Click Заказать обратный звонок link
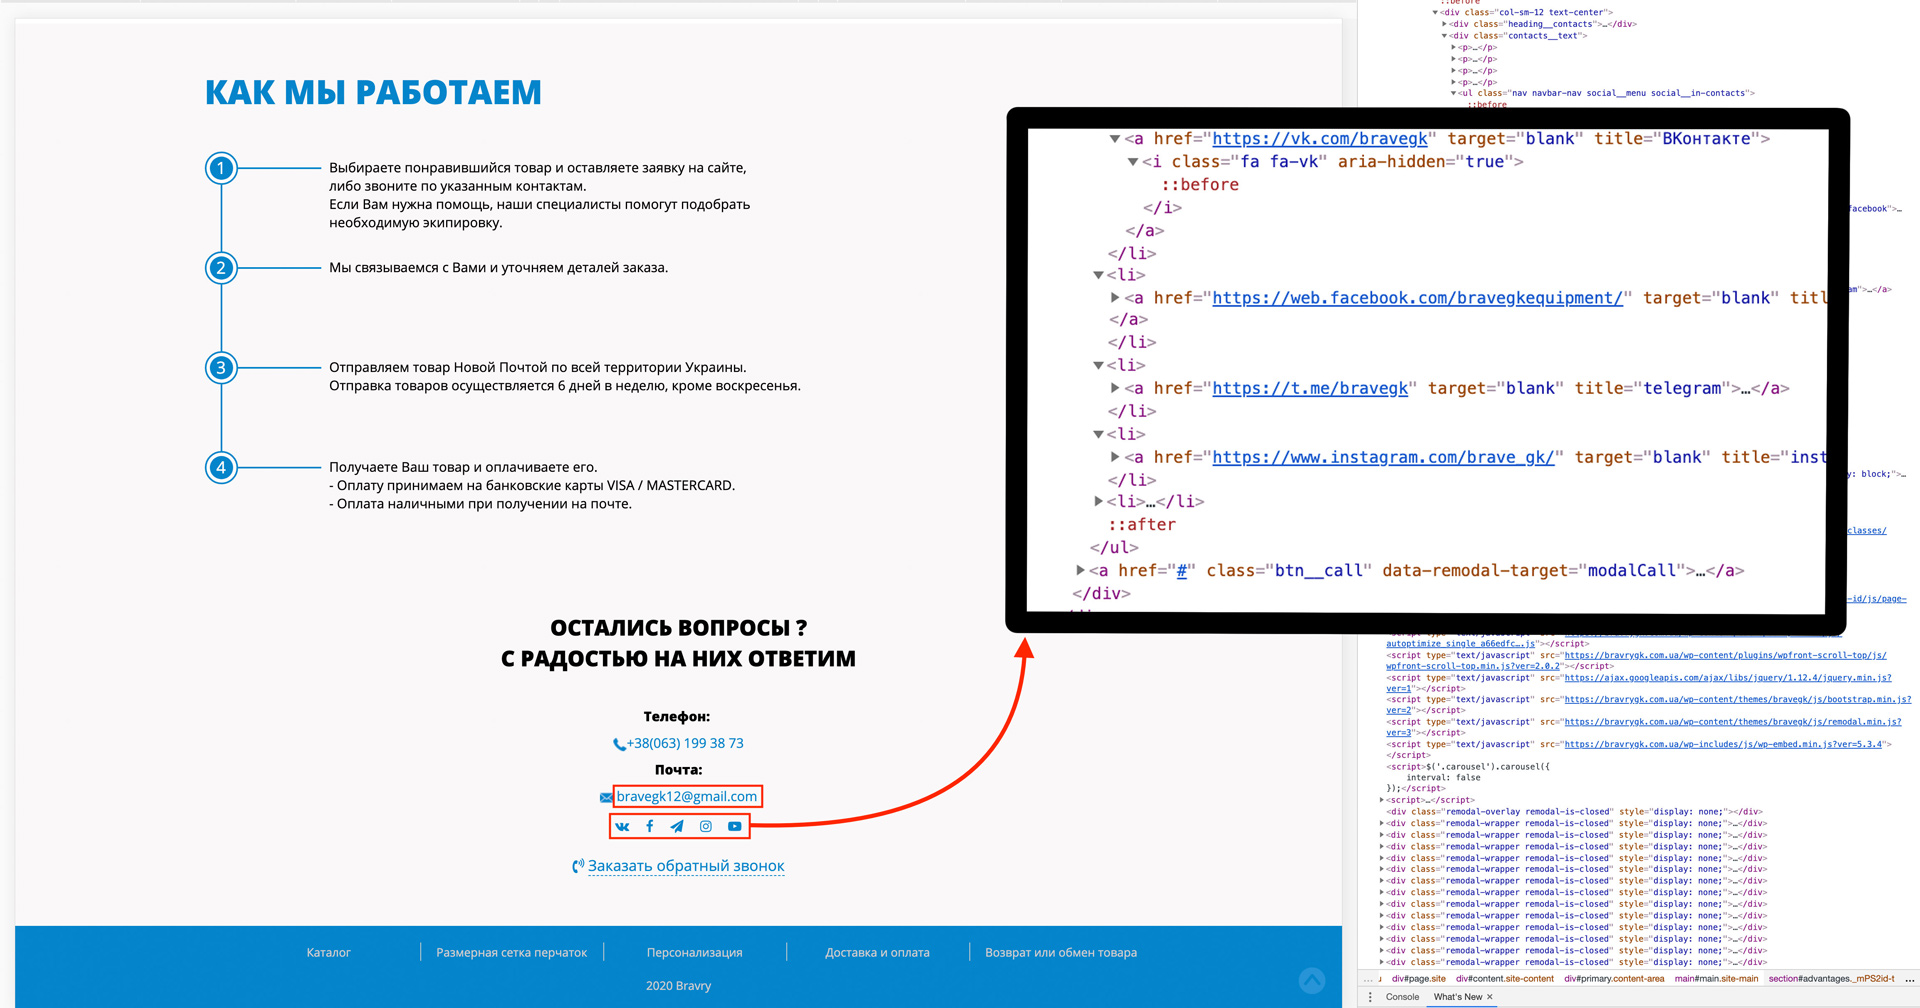Image resolution: width=1920 pixels, height=1008 pixels. click(x=686, y=866)
